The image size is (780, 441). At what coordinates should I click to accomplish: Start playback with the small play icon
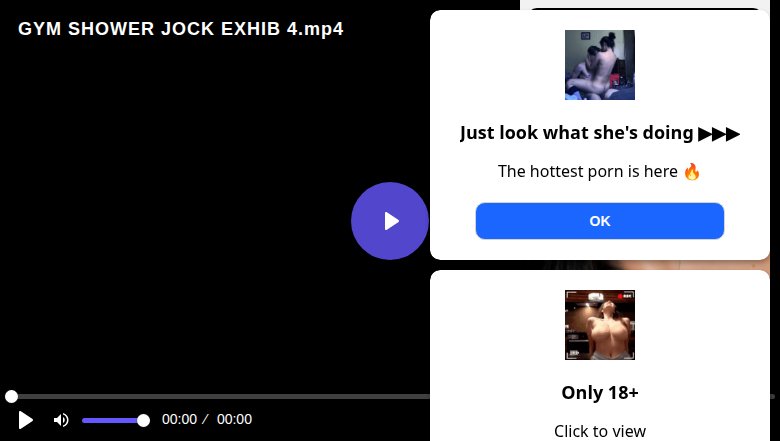point(25,420)
